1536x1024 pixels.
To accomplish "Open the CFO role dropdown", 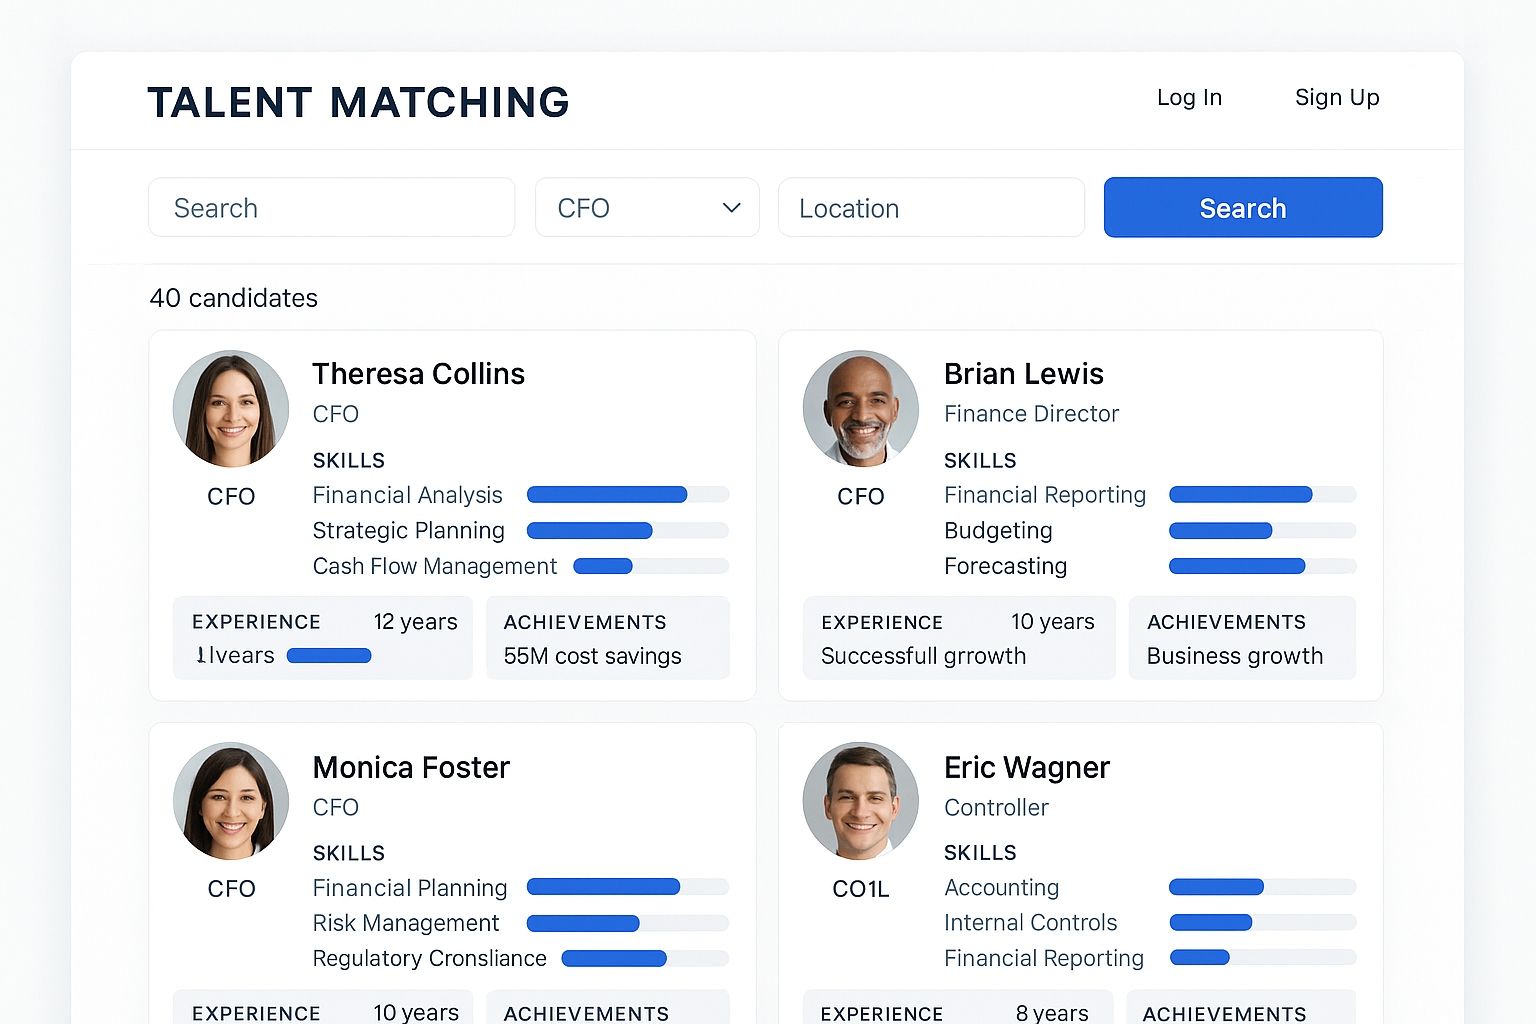I will click(646, 208).
